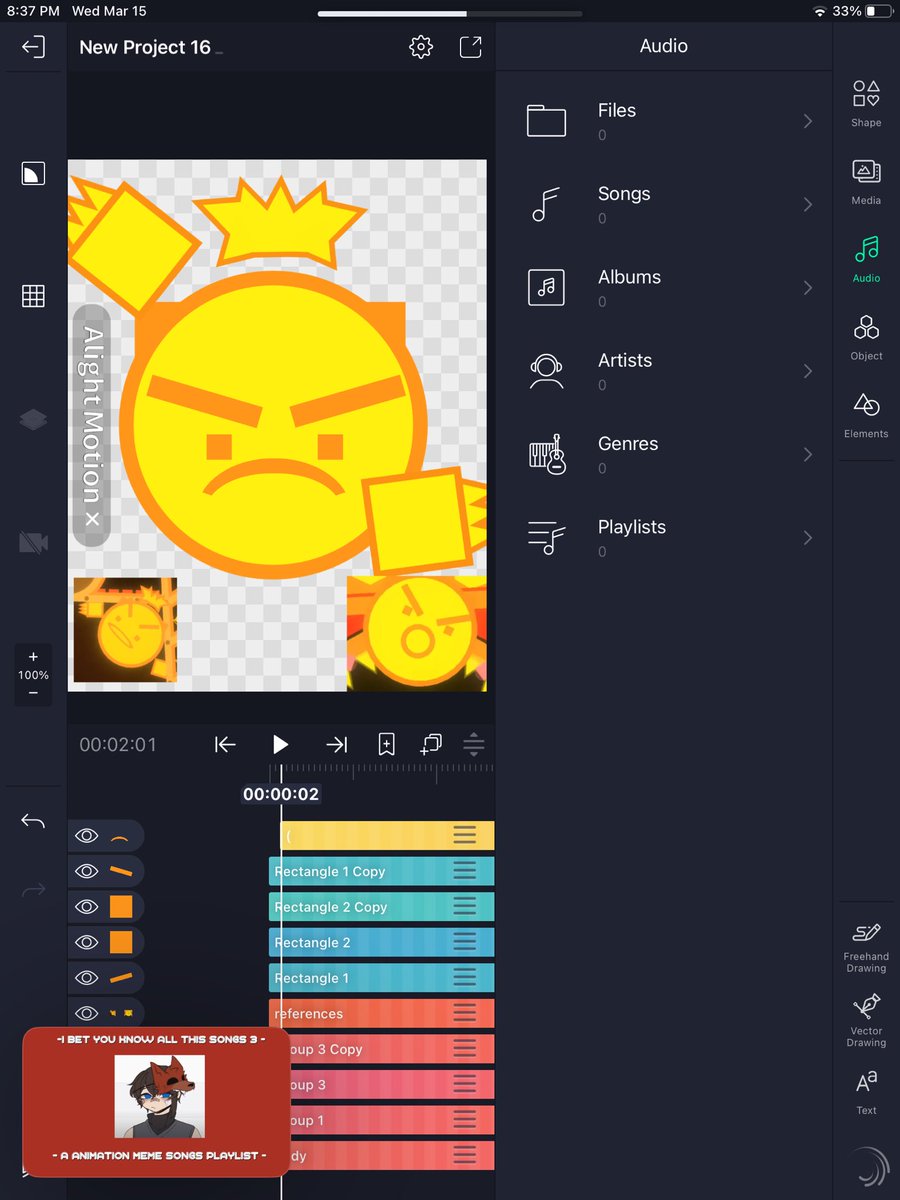Viewport: 900px width, 1200px height.
Task: Select the Rectangle 1 Copy clip
Action: (381, 871)
